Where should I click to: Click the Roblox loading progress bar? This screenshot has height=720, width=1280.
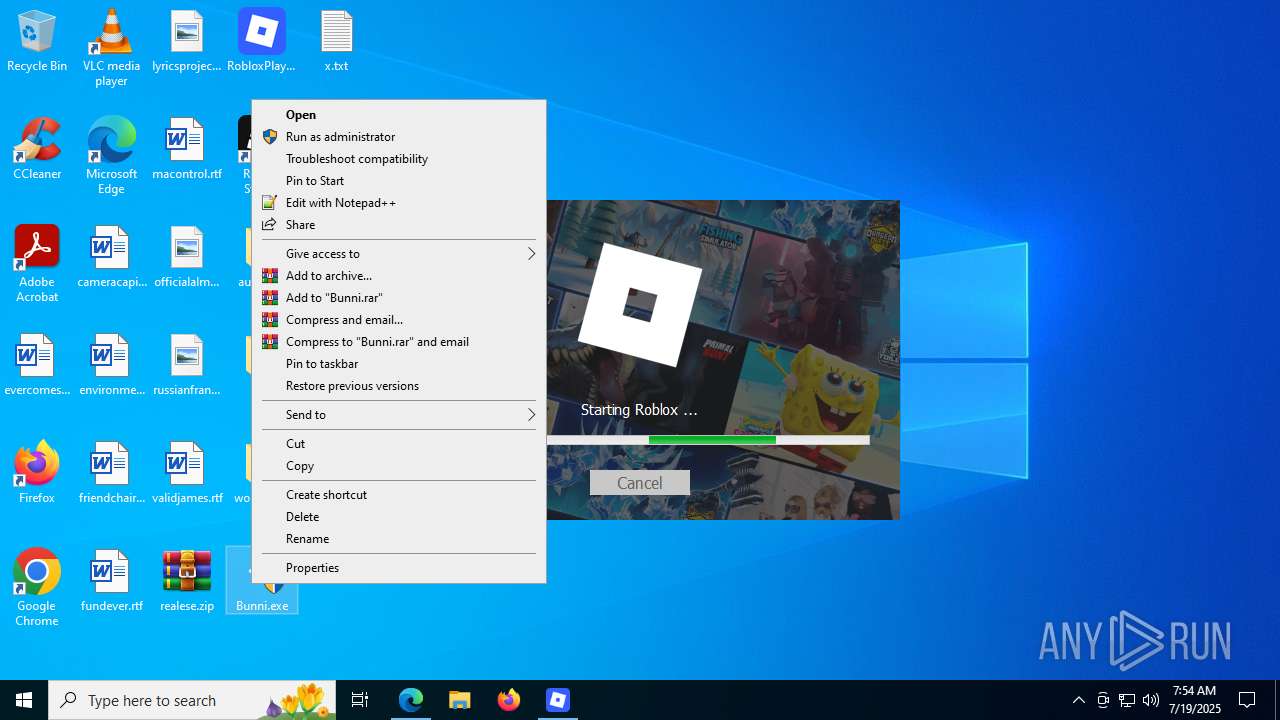pyautogui.click(x=708, y=440)
